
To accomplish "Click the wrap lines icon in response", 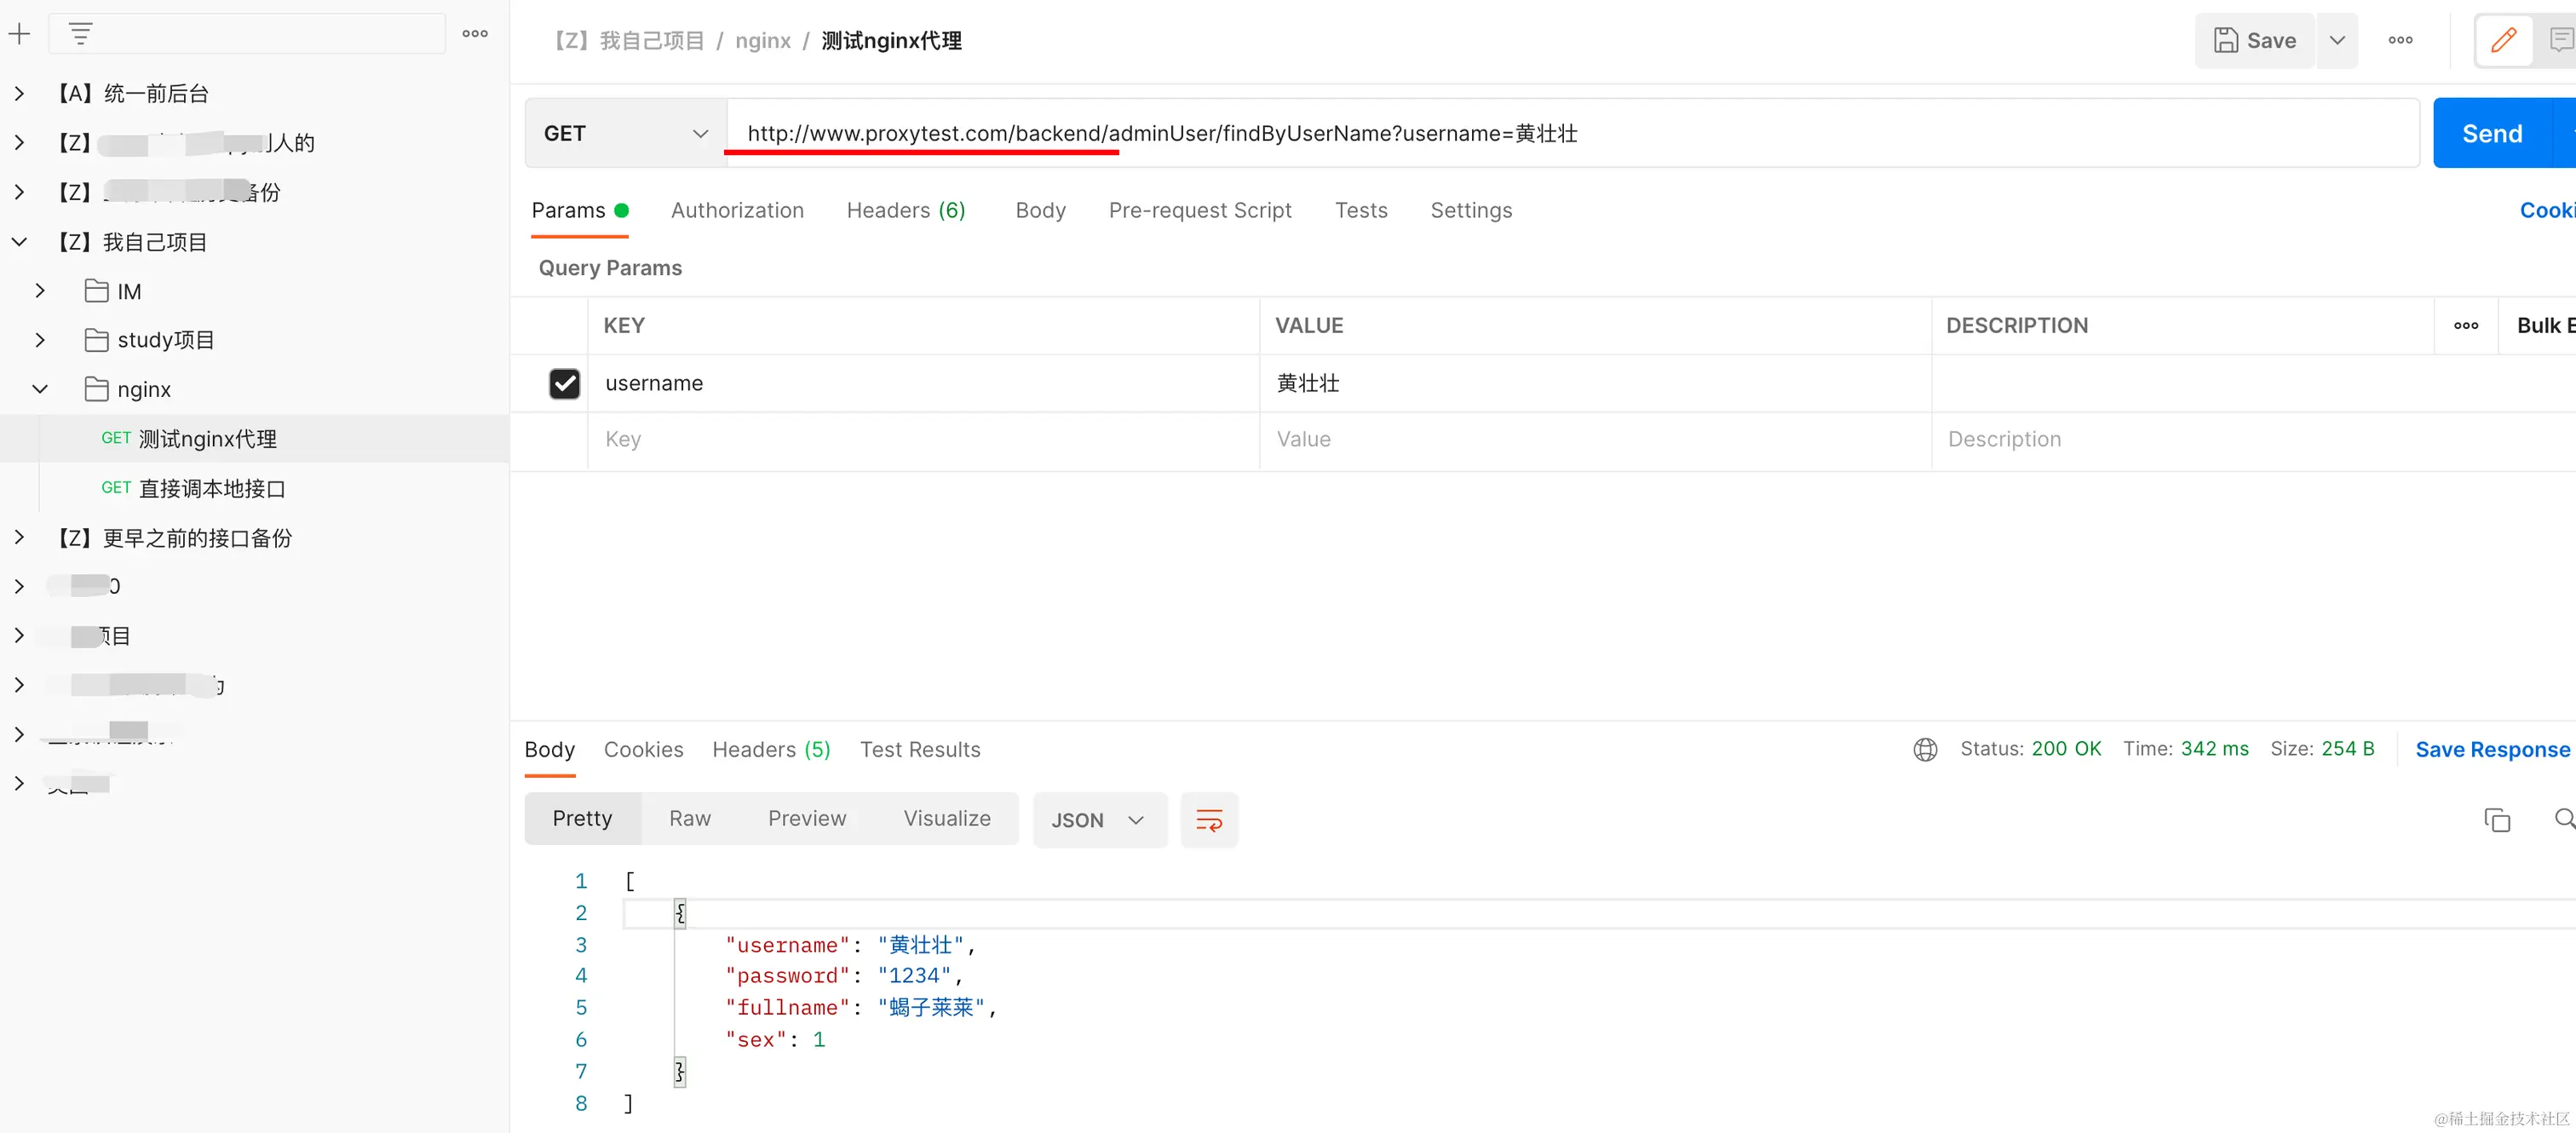I will pyautogui.click(x=1209, y=820).
